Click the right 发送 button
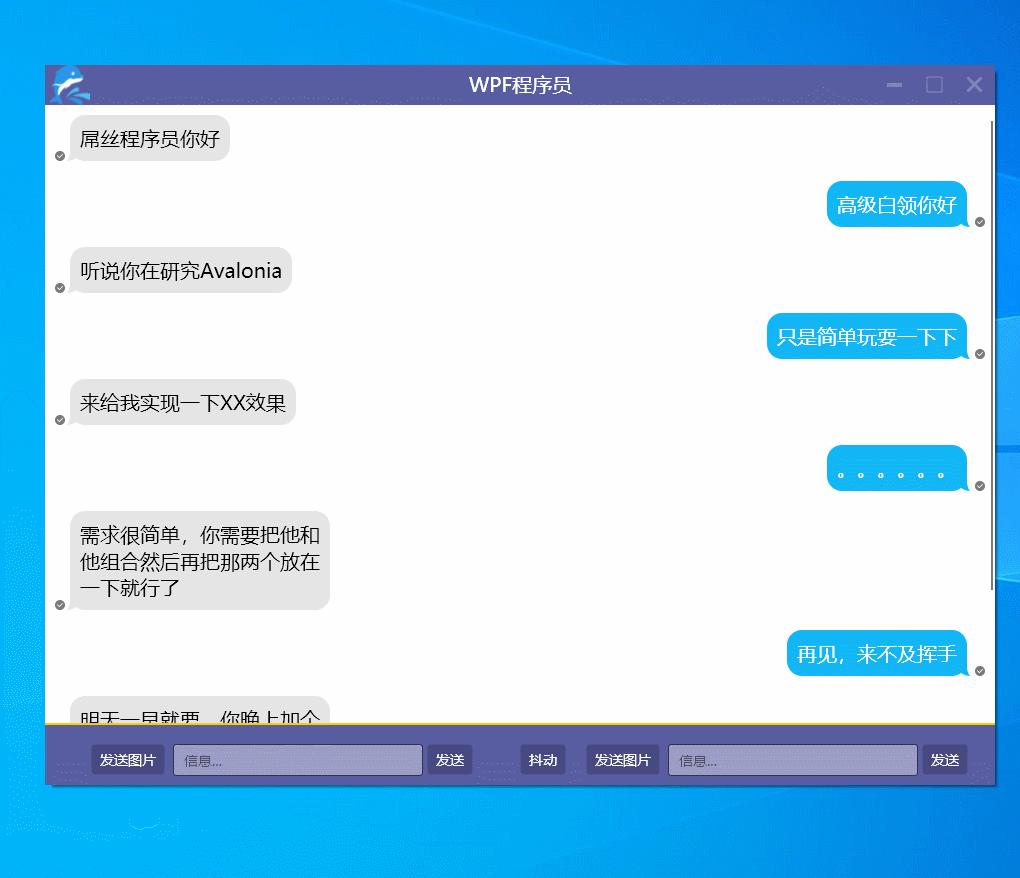 click(x=945, y=760)
